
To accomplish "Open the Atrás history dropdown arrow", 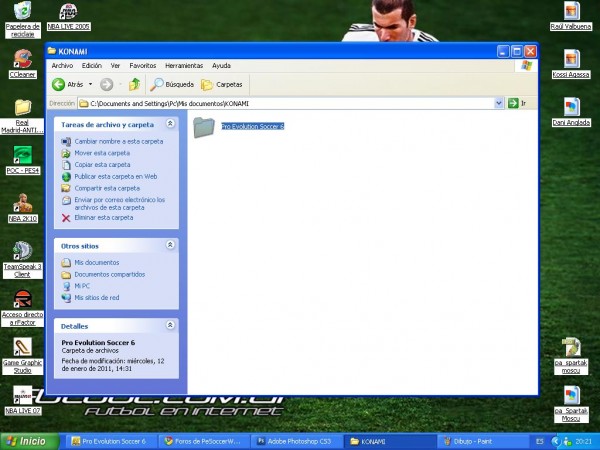I will (91, 84).
